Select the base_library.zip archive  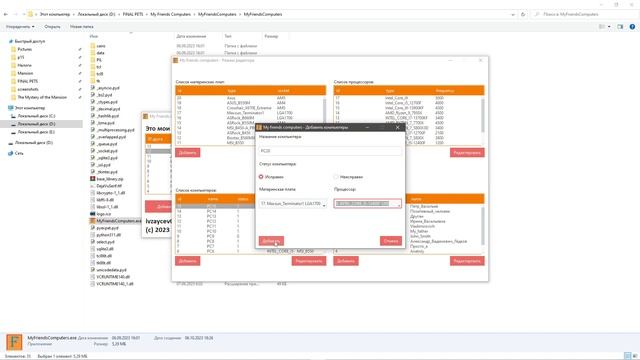tap(110, 179)
